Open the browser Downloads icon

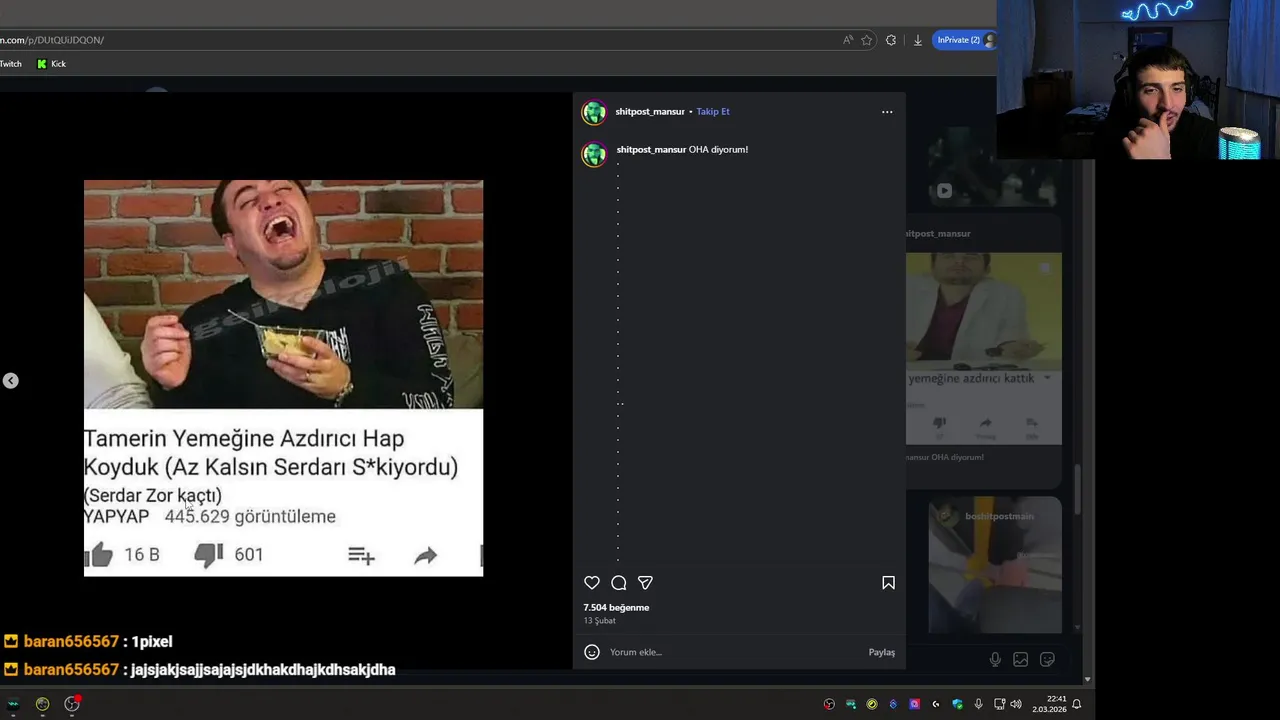tap(918, 40)
